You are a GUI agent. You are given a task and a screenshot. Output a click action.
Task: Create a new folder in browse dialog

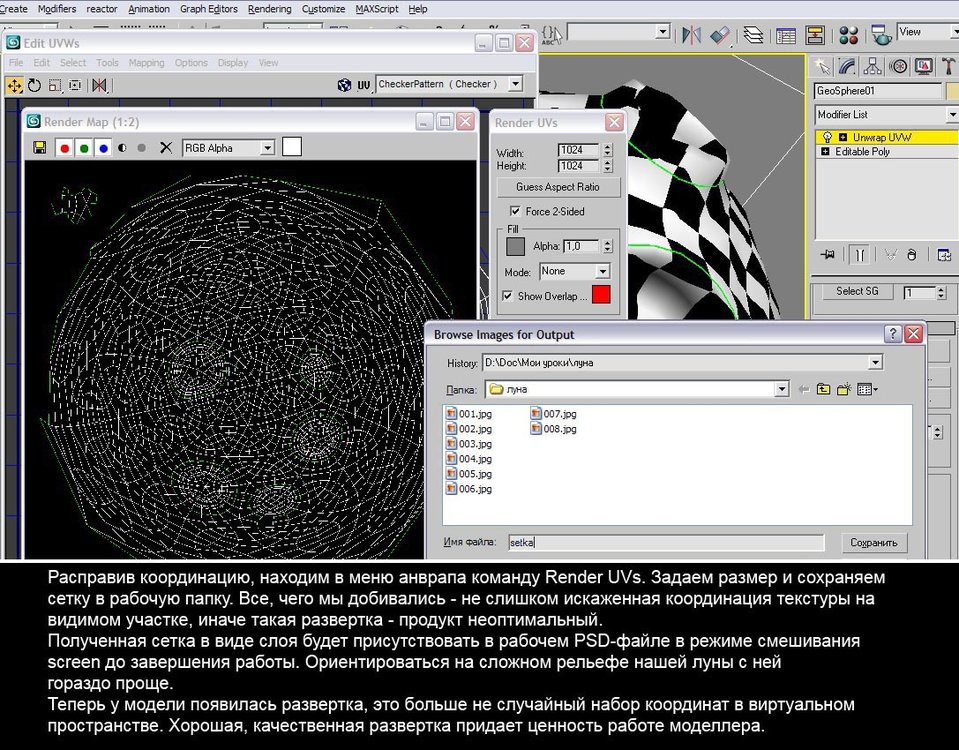pyautogui.click(x=843, y=389)
